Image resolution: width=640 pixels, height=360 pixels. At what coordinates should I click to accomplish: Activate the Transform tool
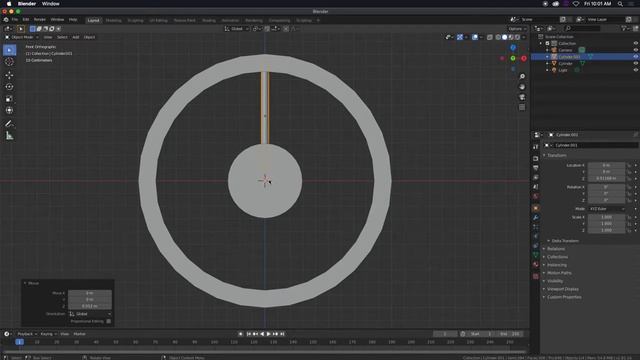coord(9,110)
